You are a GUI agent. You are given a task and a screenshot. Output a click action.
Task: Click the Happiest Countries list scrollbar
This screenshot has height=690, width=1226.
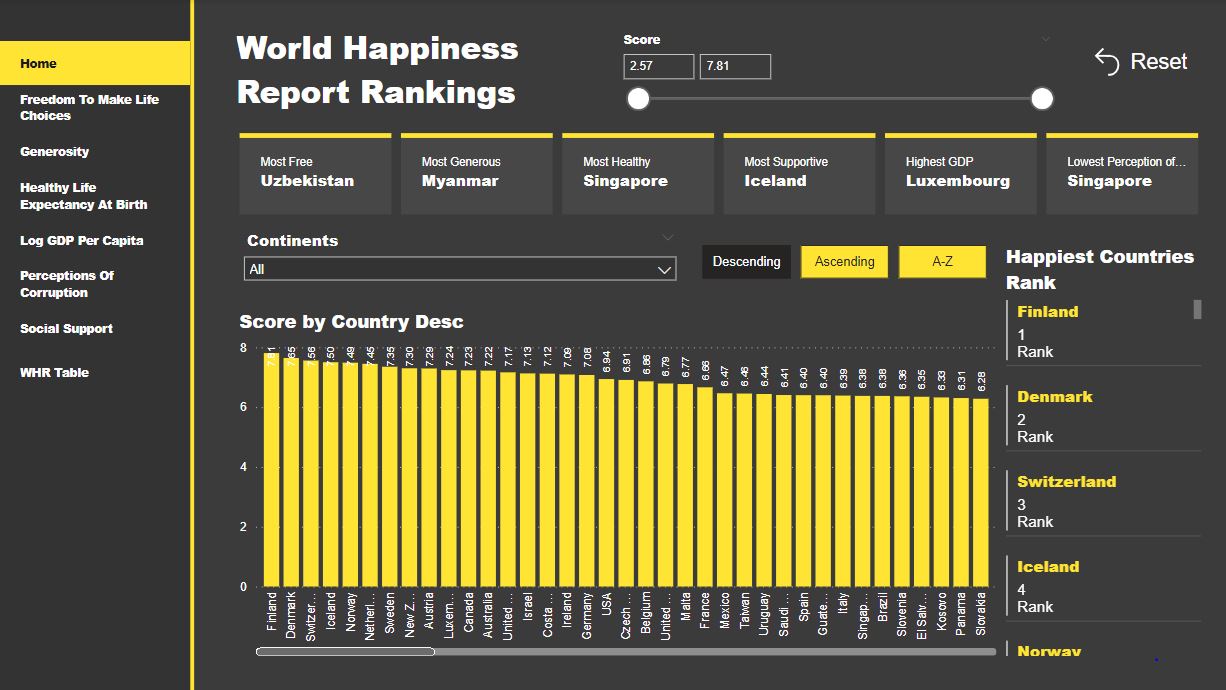1197,309
